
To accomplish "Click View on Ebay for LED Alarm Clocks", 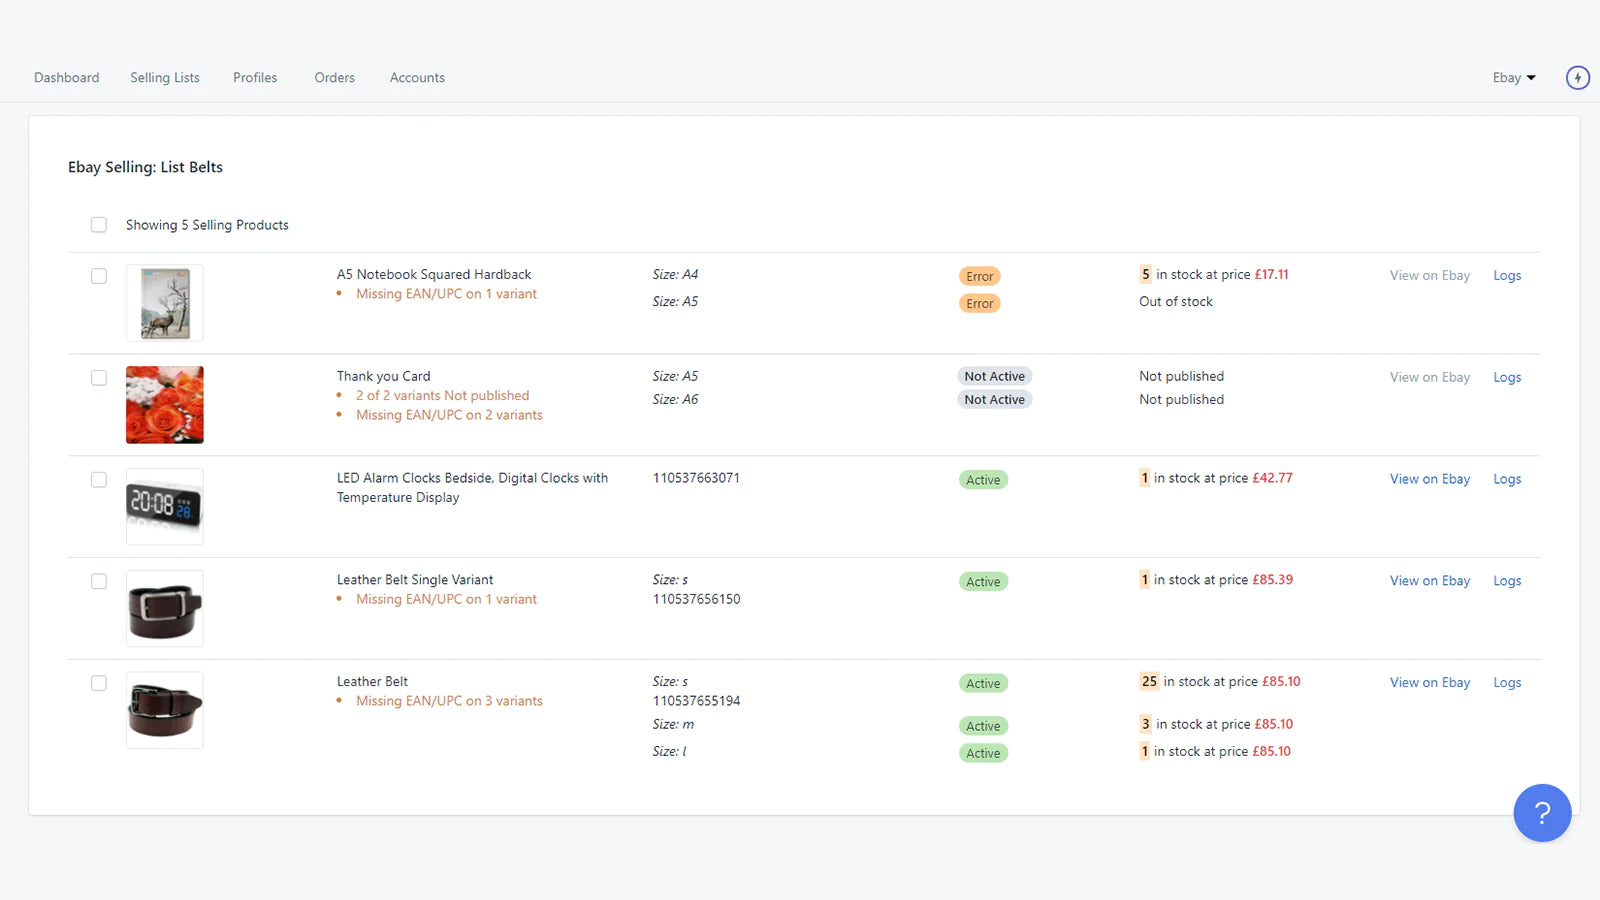I will coord(1429,479).
